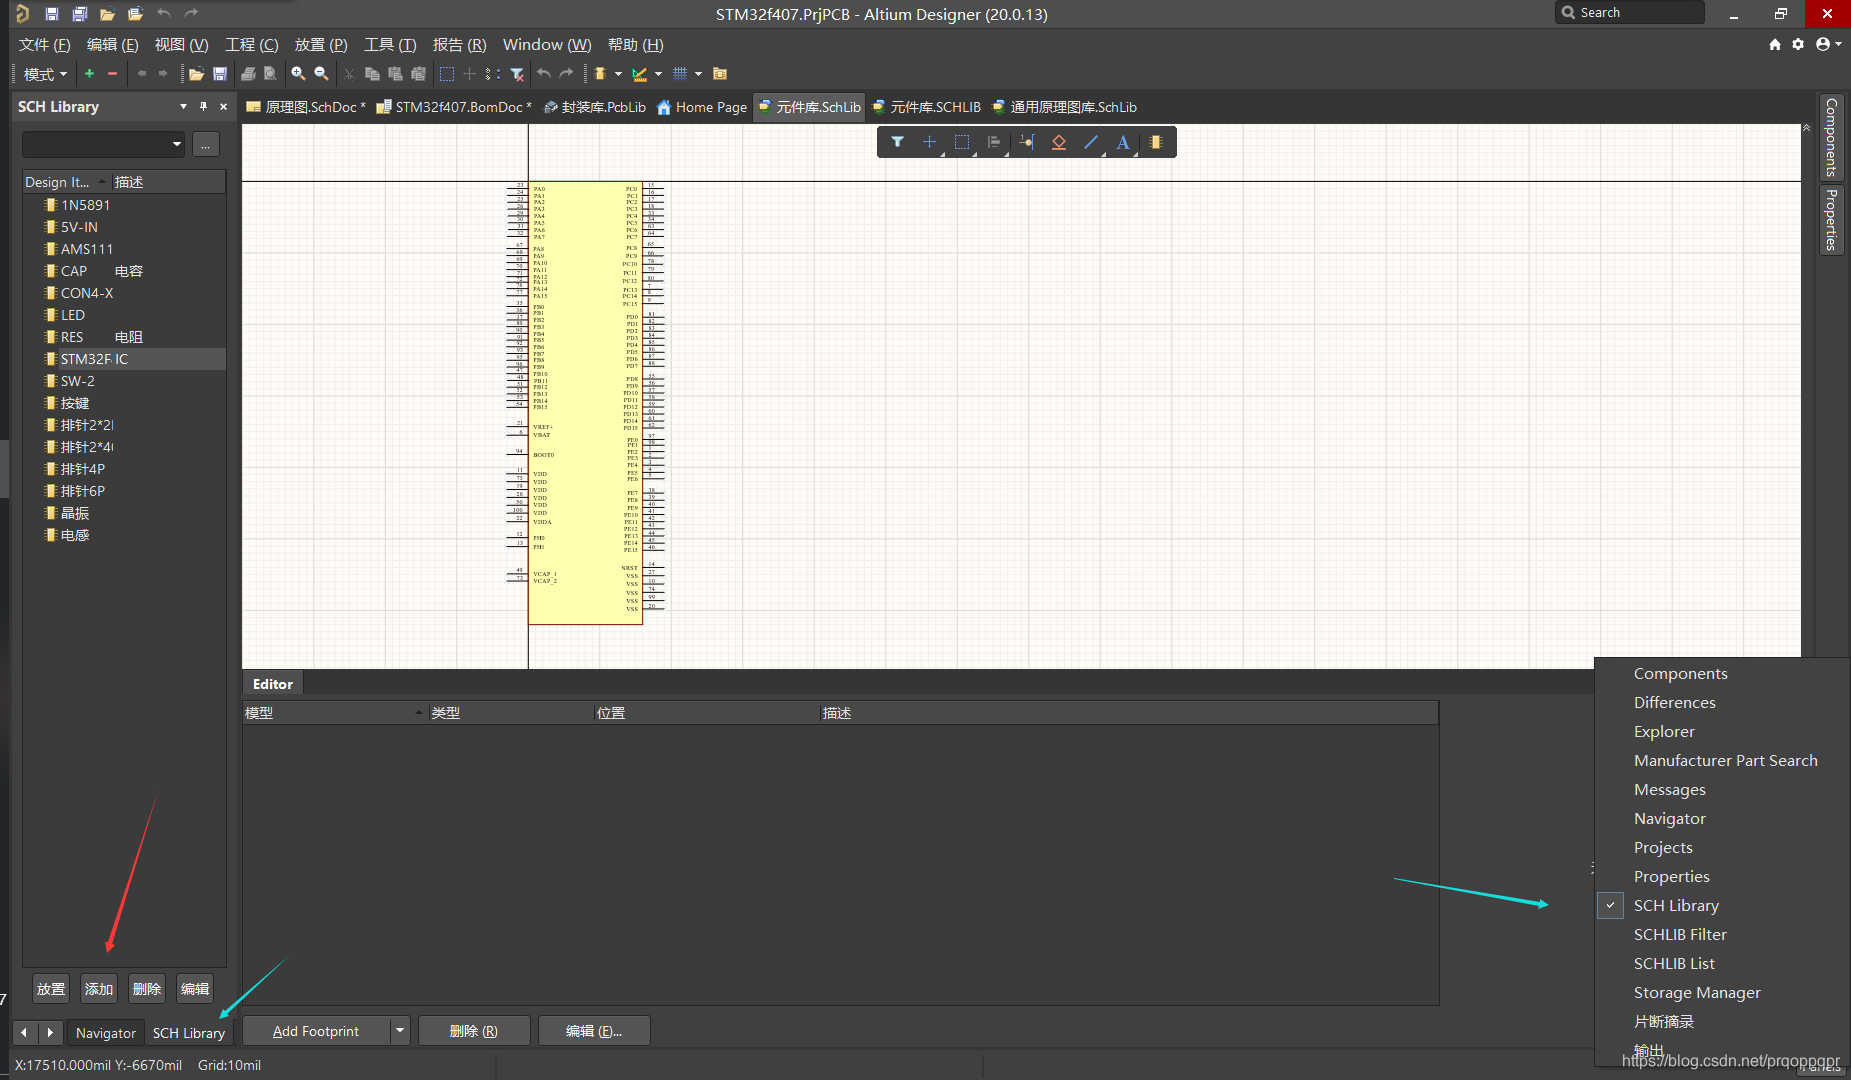Viewport: 1851px width, 1080px height.
Task: Select STM32F IC in component list
Action: click(x=94, y=359)
